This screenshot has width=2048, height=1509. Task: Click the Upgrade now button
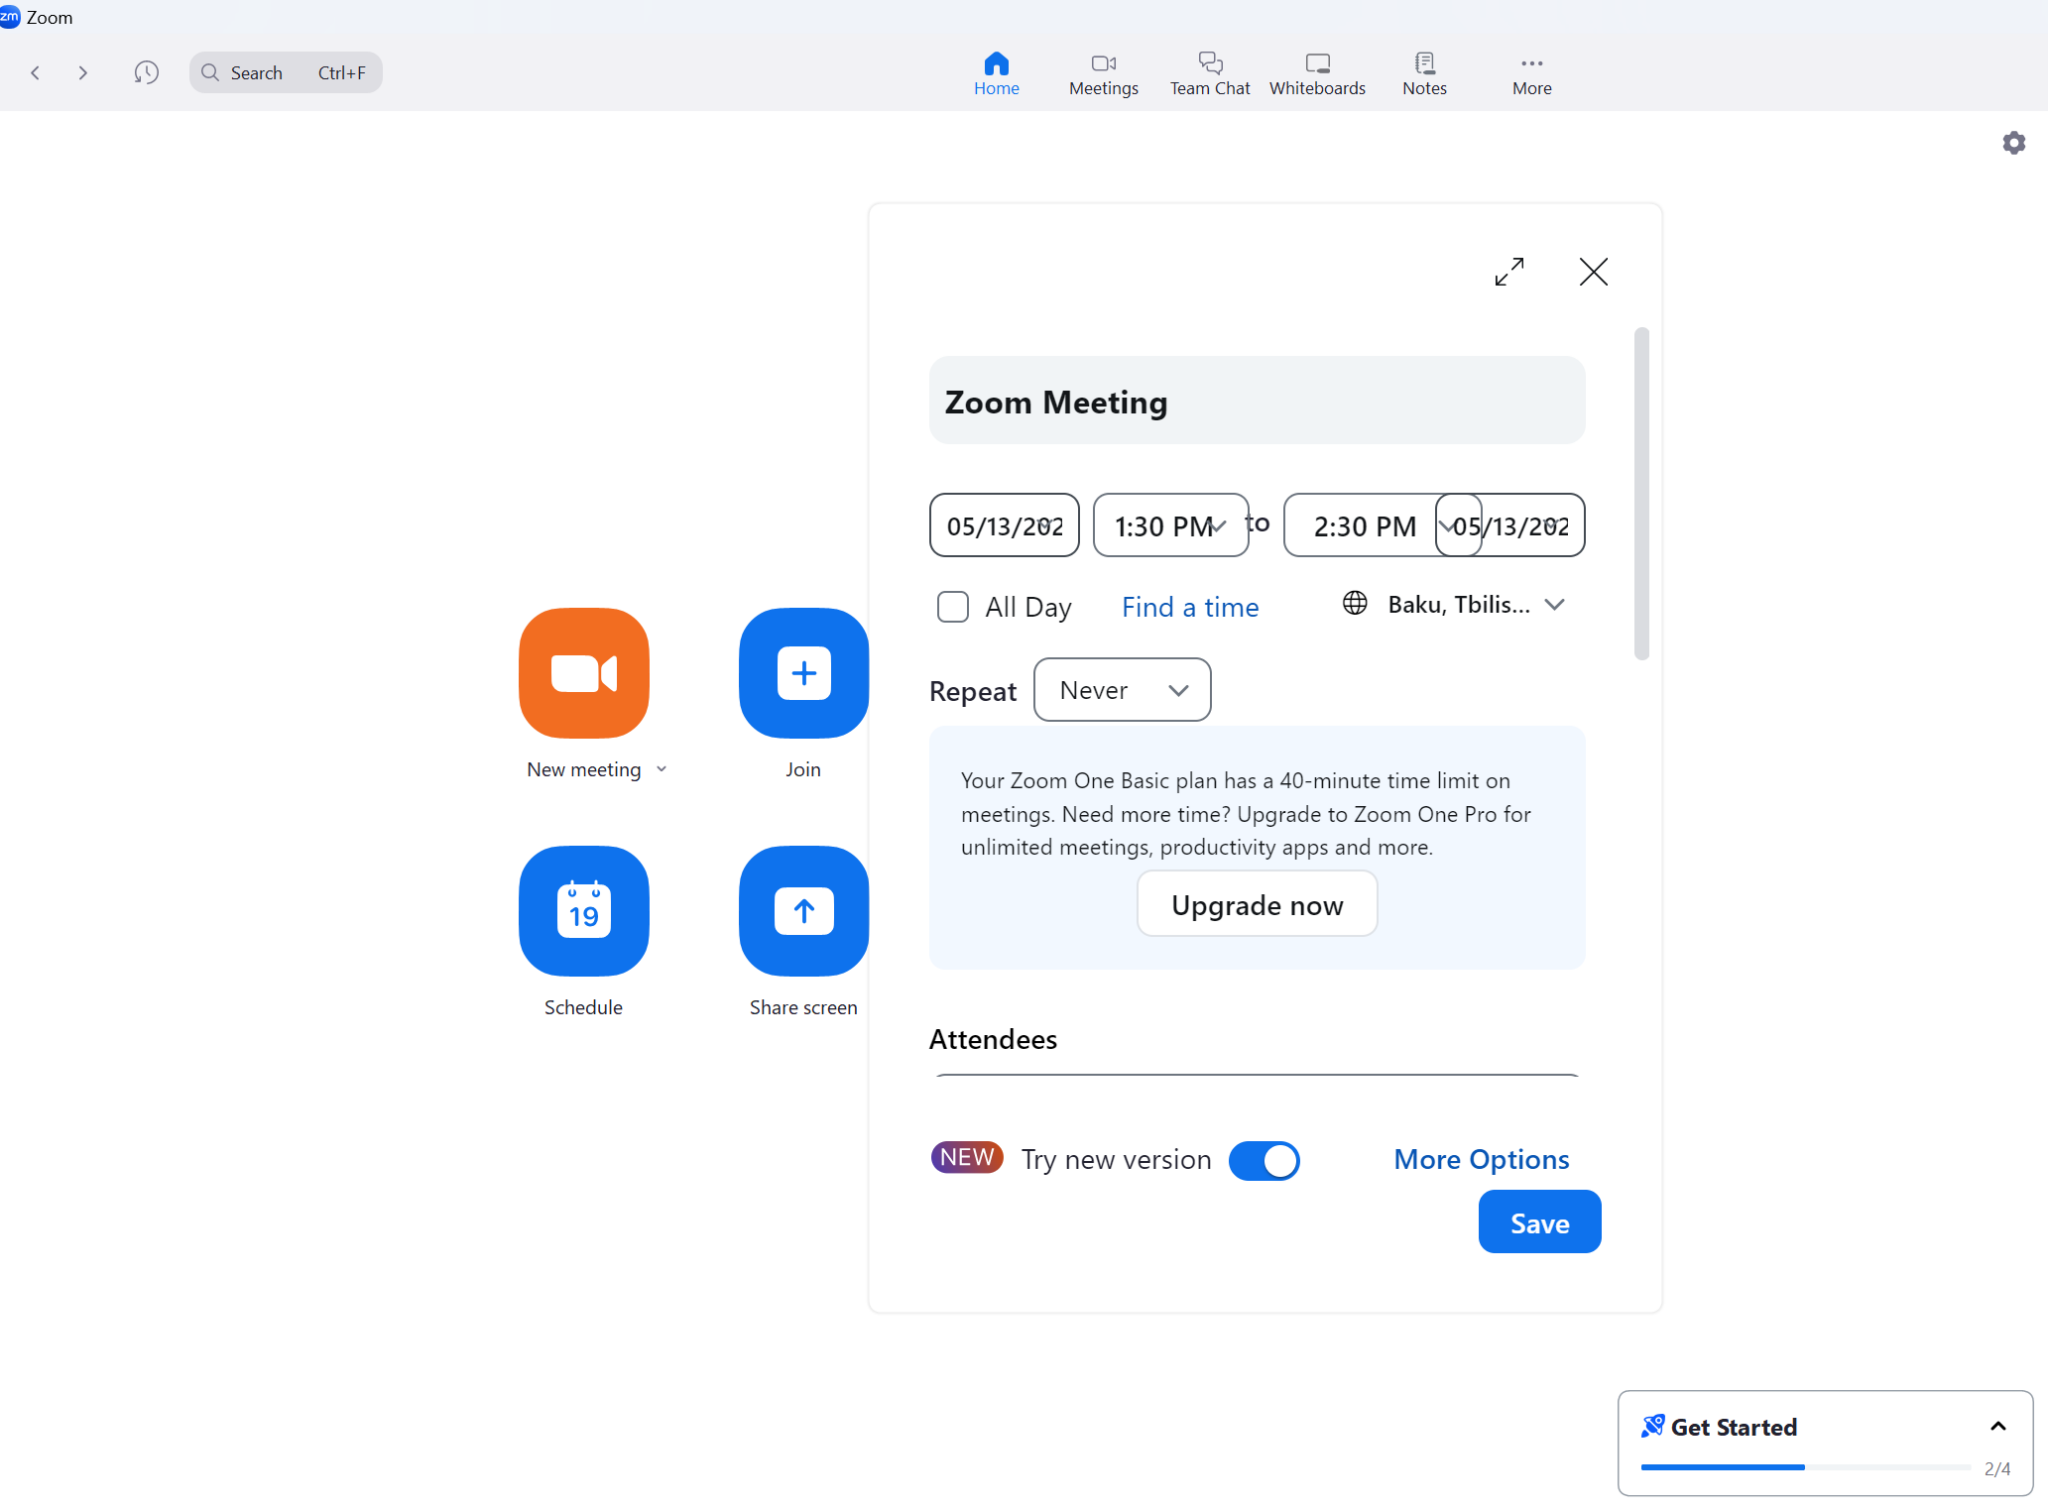1256,903
